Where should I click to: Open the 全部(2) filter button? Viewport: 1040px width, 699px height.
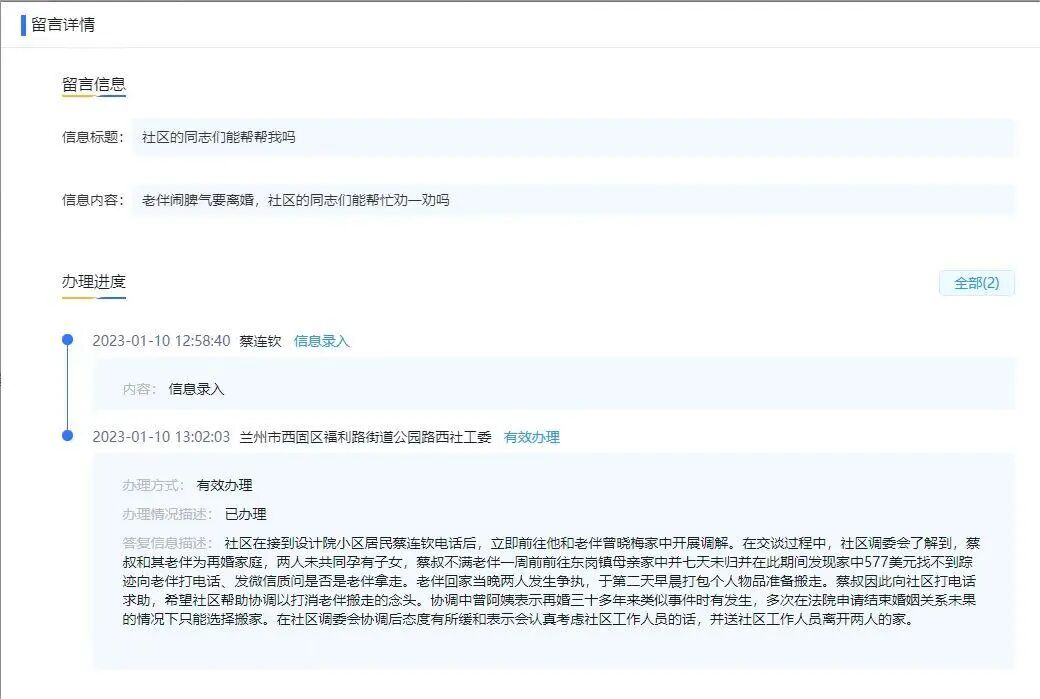(x=977, y=284)
